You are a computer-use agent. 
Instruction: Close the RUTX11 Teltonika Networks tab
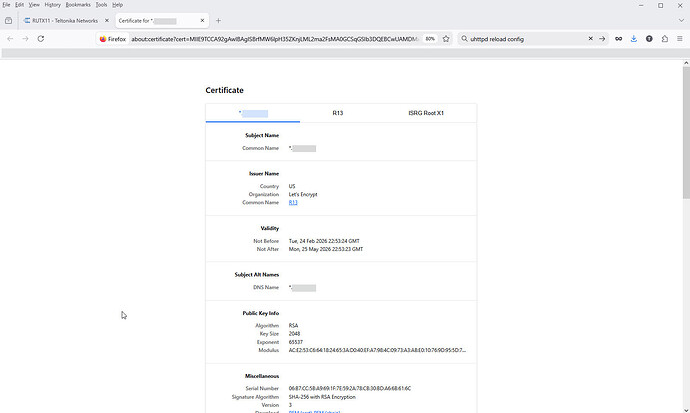coord(106,20)
